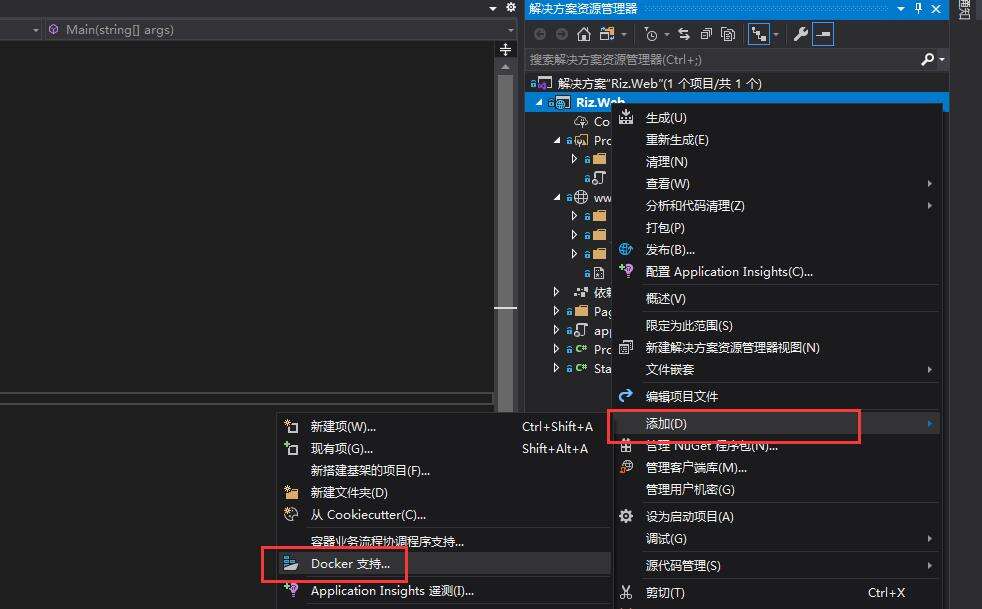Toggle the Show All Files icon

728,34
